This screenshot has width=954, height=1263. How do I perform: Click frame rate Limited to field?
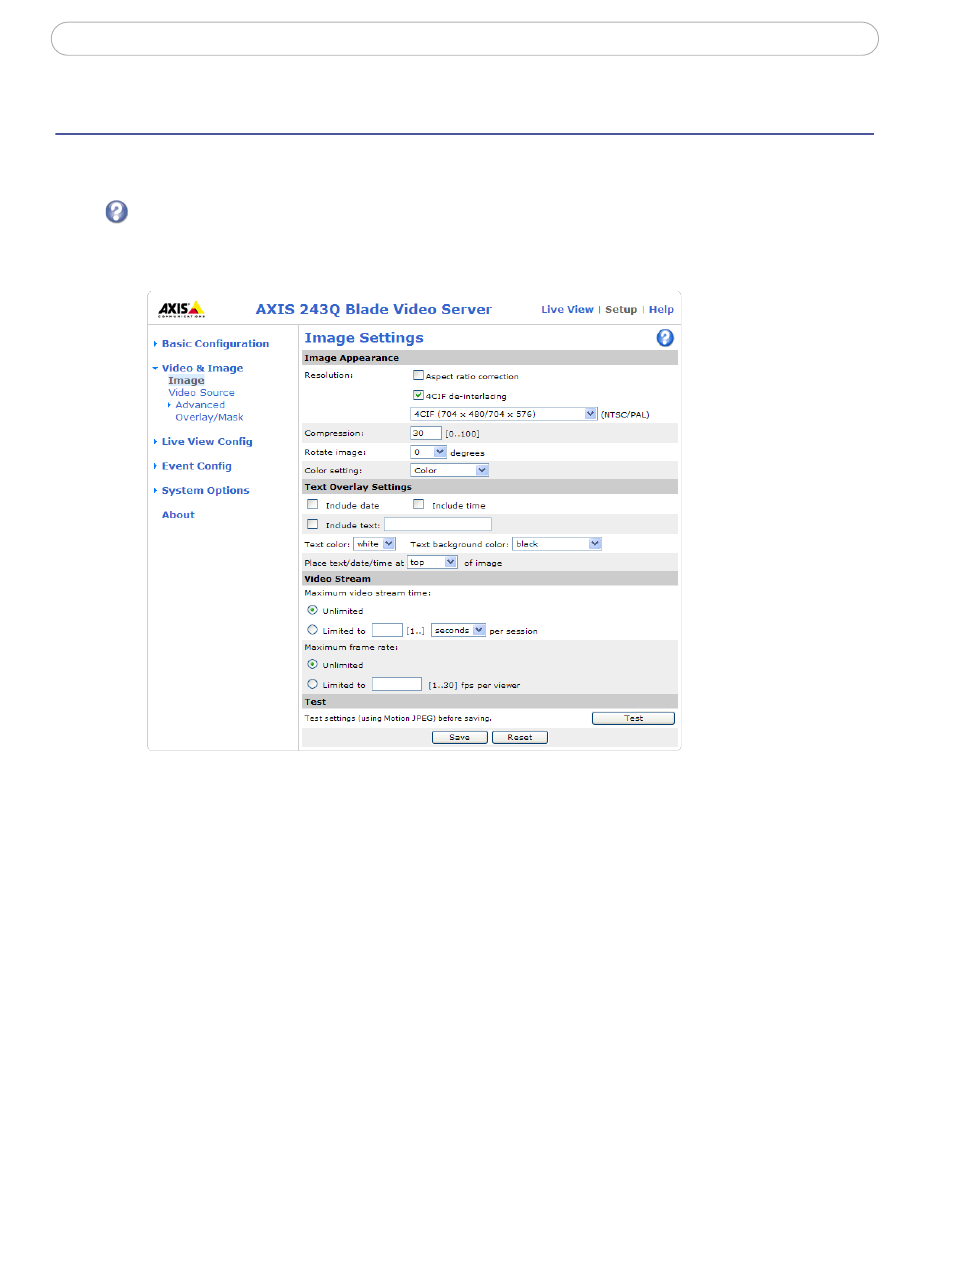[x=397, y=684]
